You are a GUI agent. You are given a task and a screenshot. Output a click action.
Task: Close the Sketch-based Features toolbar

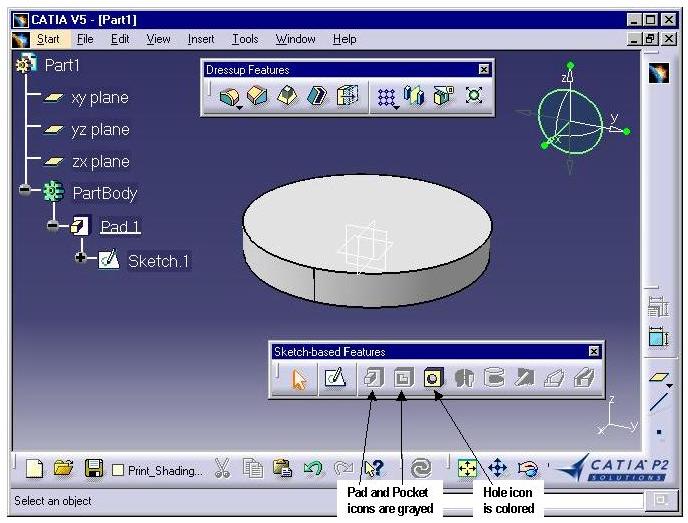593,351
